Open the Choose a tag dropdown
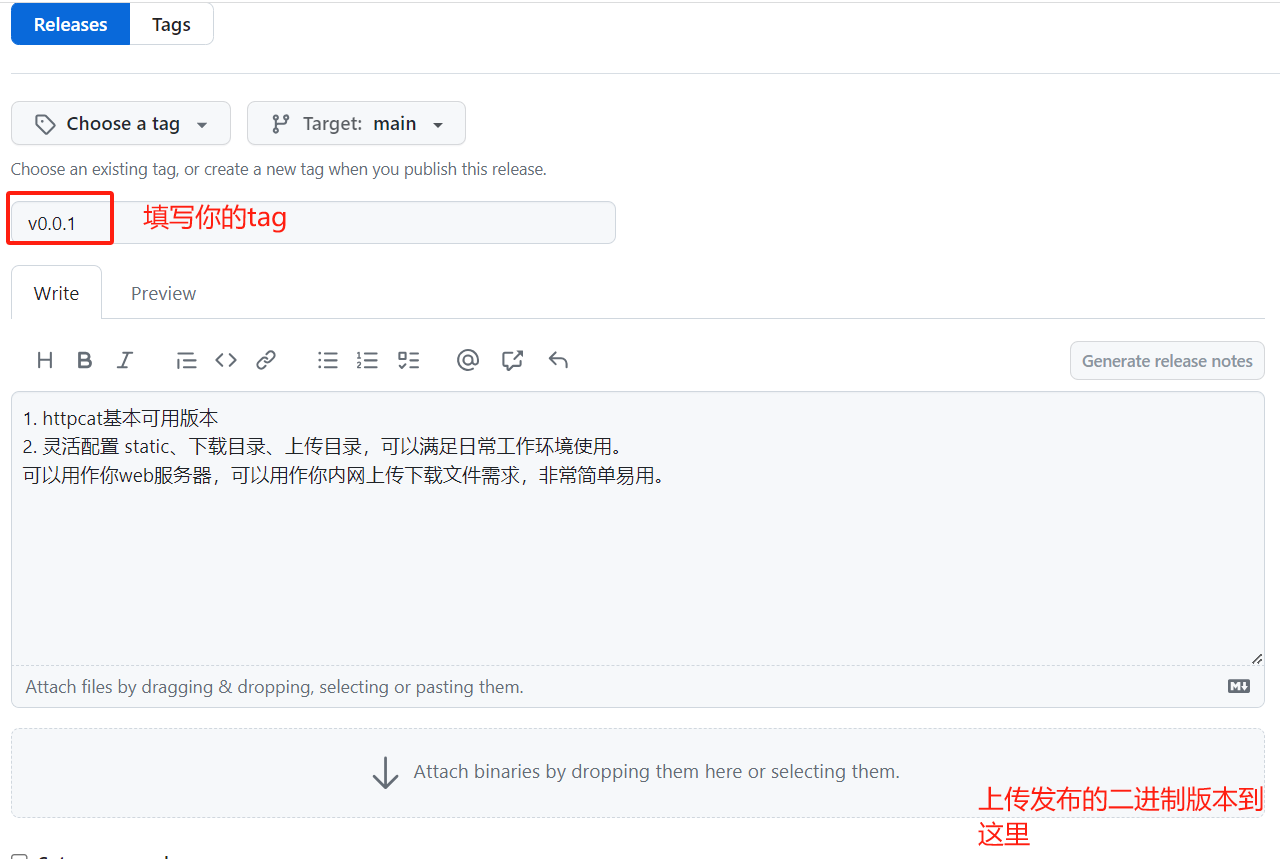This screenshot has width=1280, height=859. 120,123
